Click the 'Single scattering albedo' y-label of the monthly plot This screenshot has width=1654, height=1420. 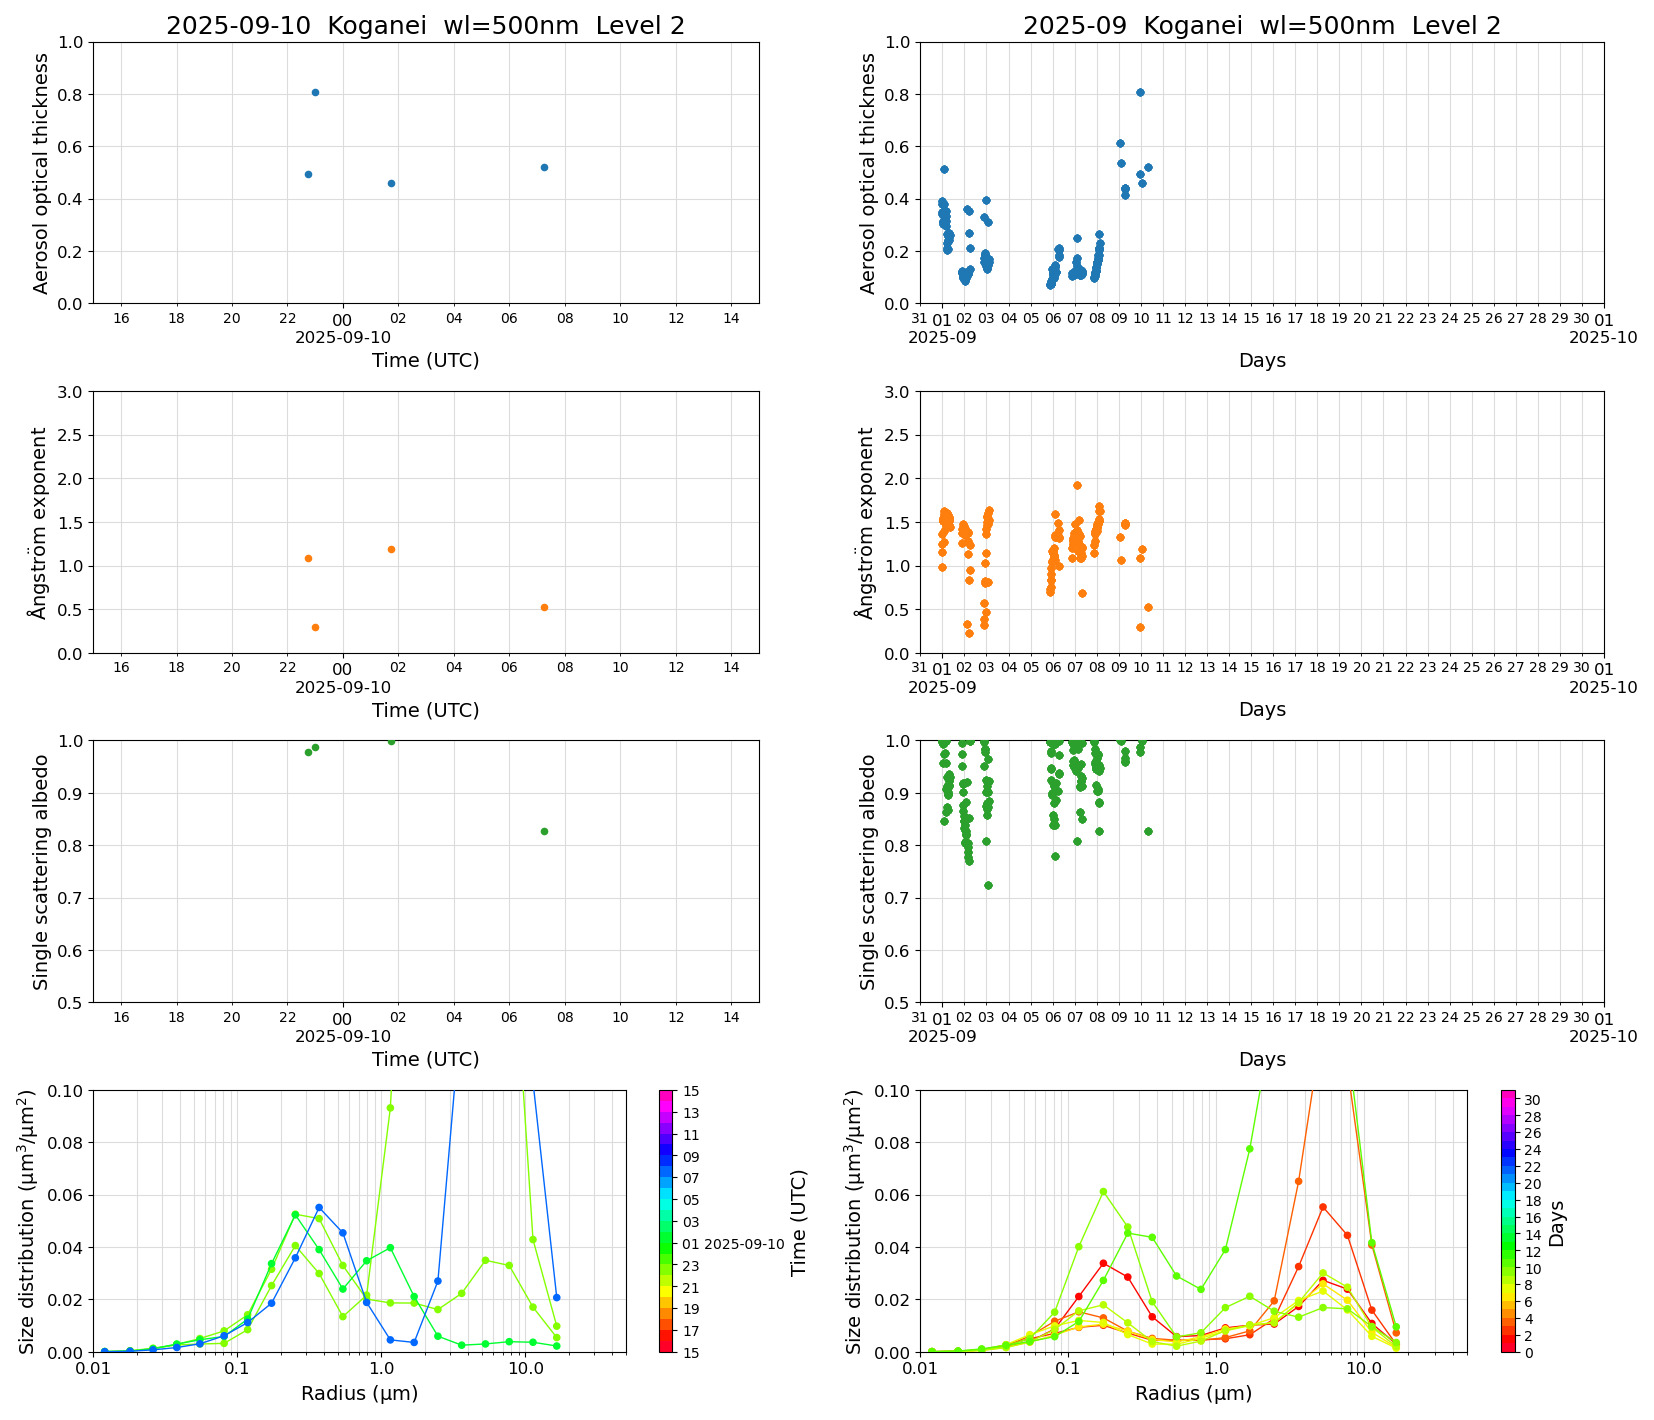pyautogui.click(x=868, y=872)
